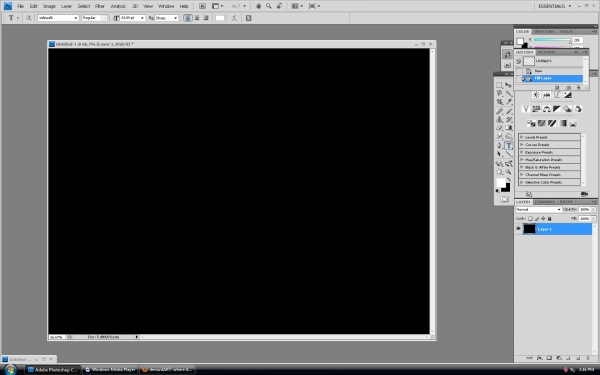Image resolution: width=600 pixels, height=375 pixels.
Task: Switch to the Swatches tab
Action: (x=544, y=31)
